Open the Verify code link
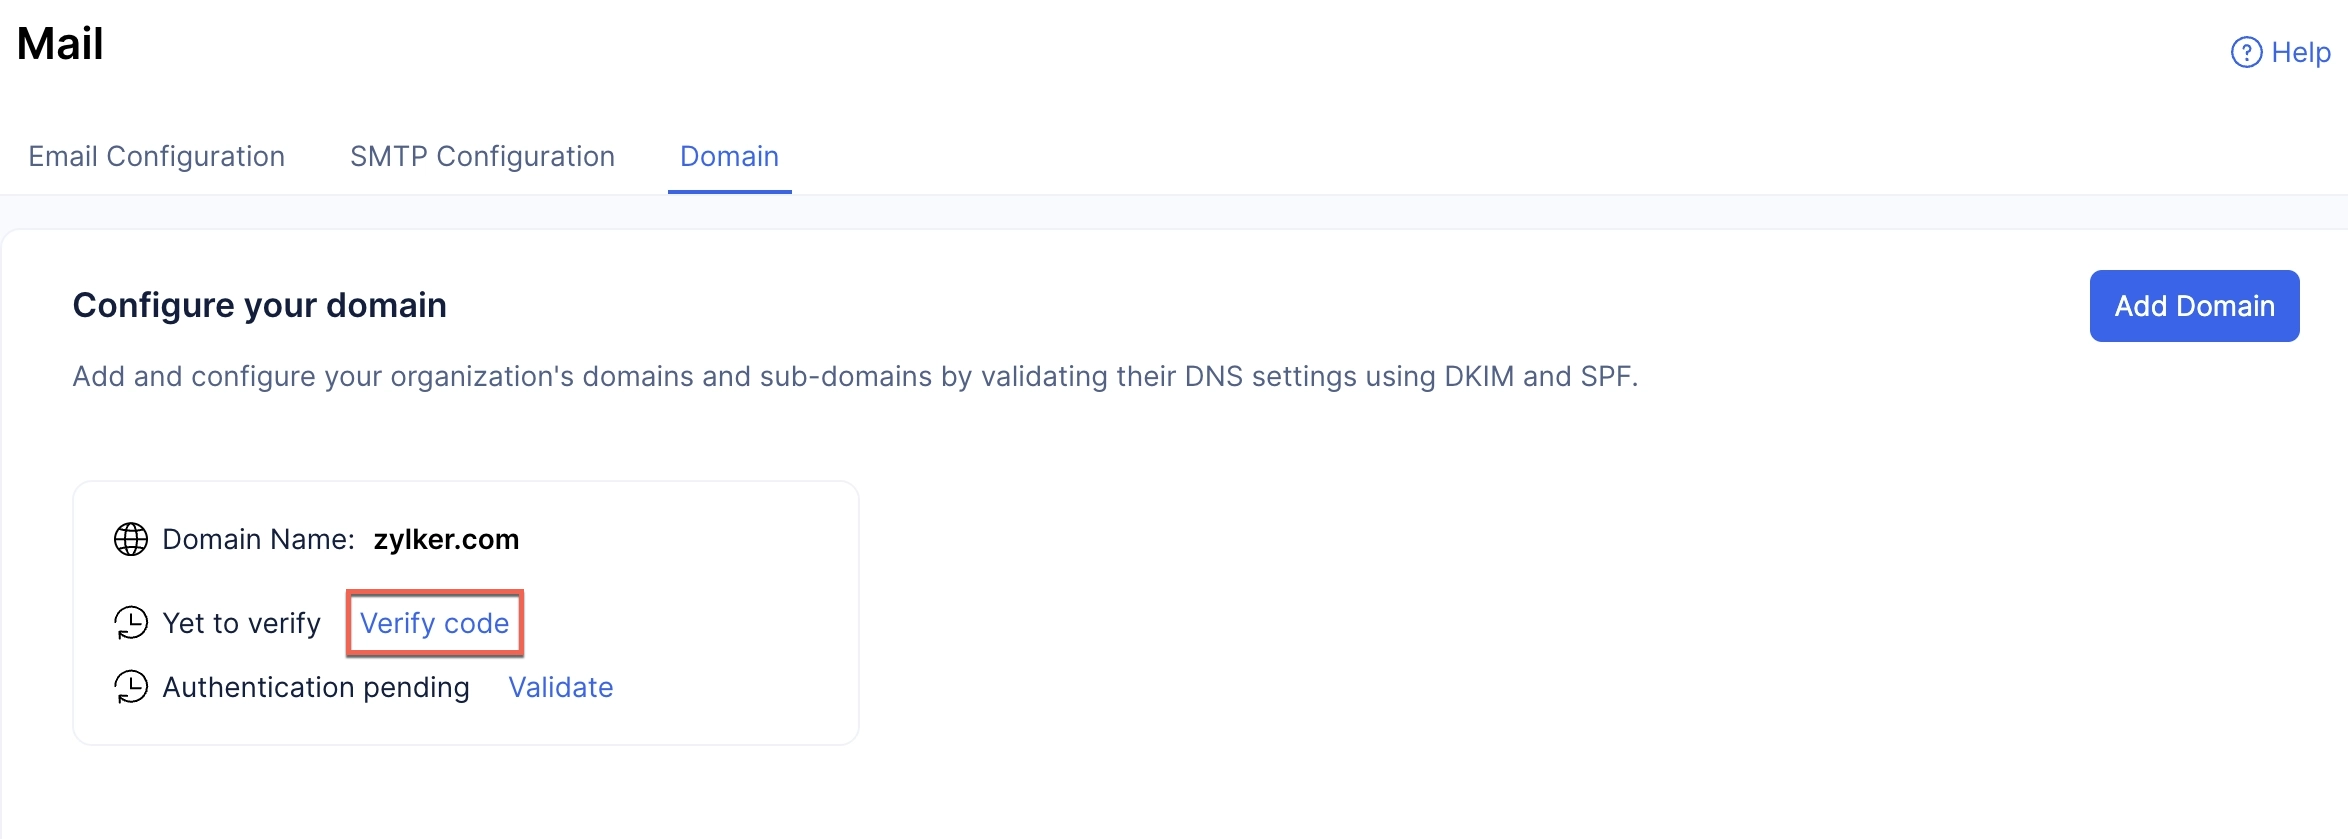The width and height of the screenshot is (2348, 839). [x=435, y=623]
